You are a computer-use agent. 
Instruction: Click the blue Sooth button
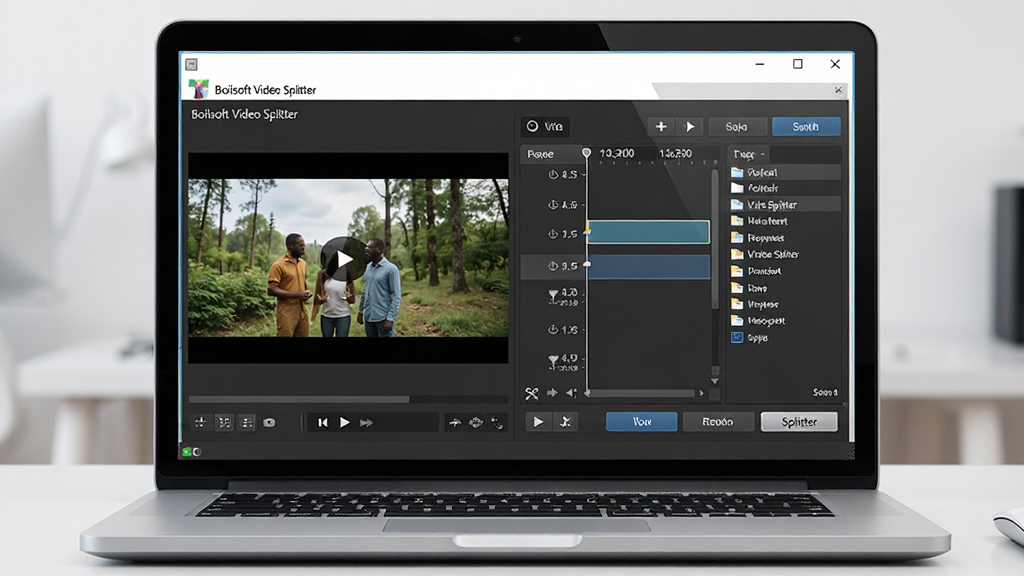point(806,127)
